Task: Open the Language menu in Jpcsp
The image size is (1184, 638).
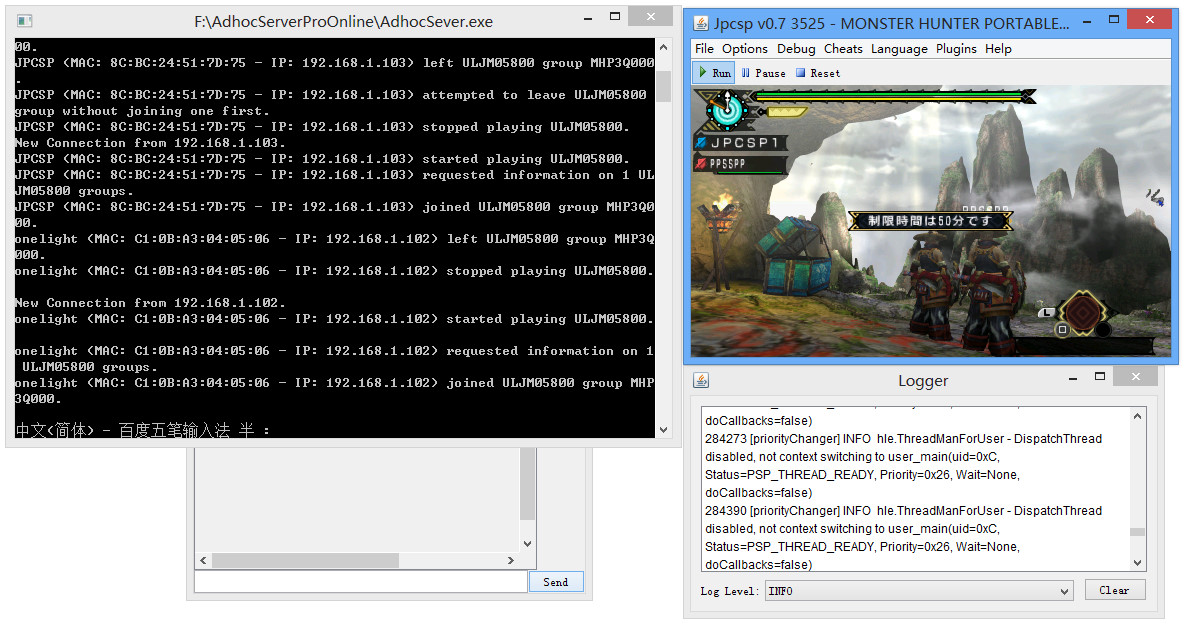Action: click(x=899, y=48)
